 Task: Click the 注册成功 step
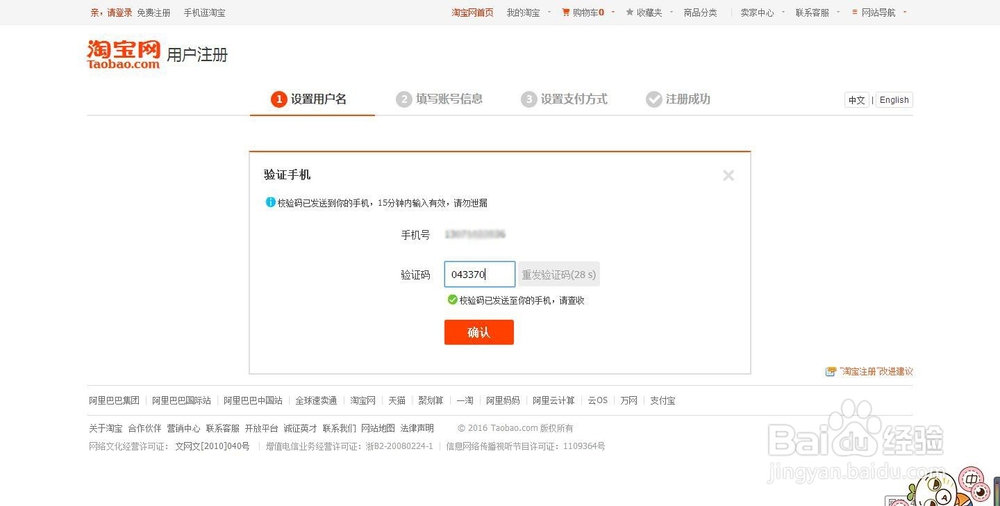click(678, 99)
